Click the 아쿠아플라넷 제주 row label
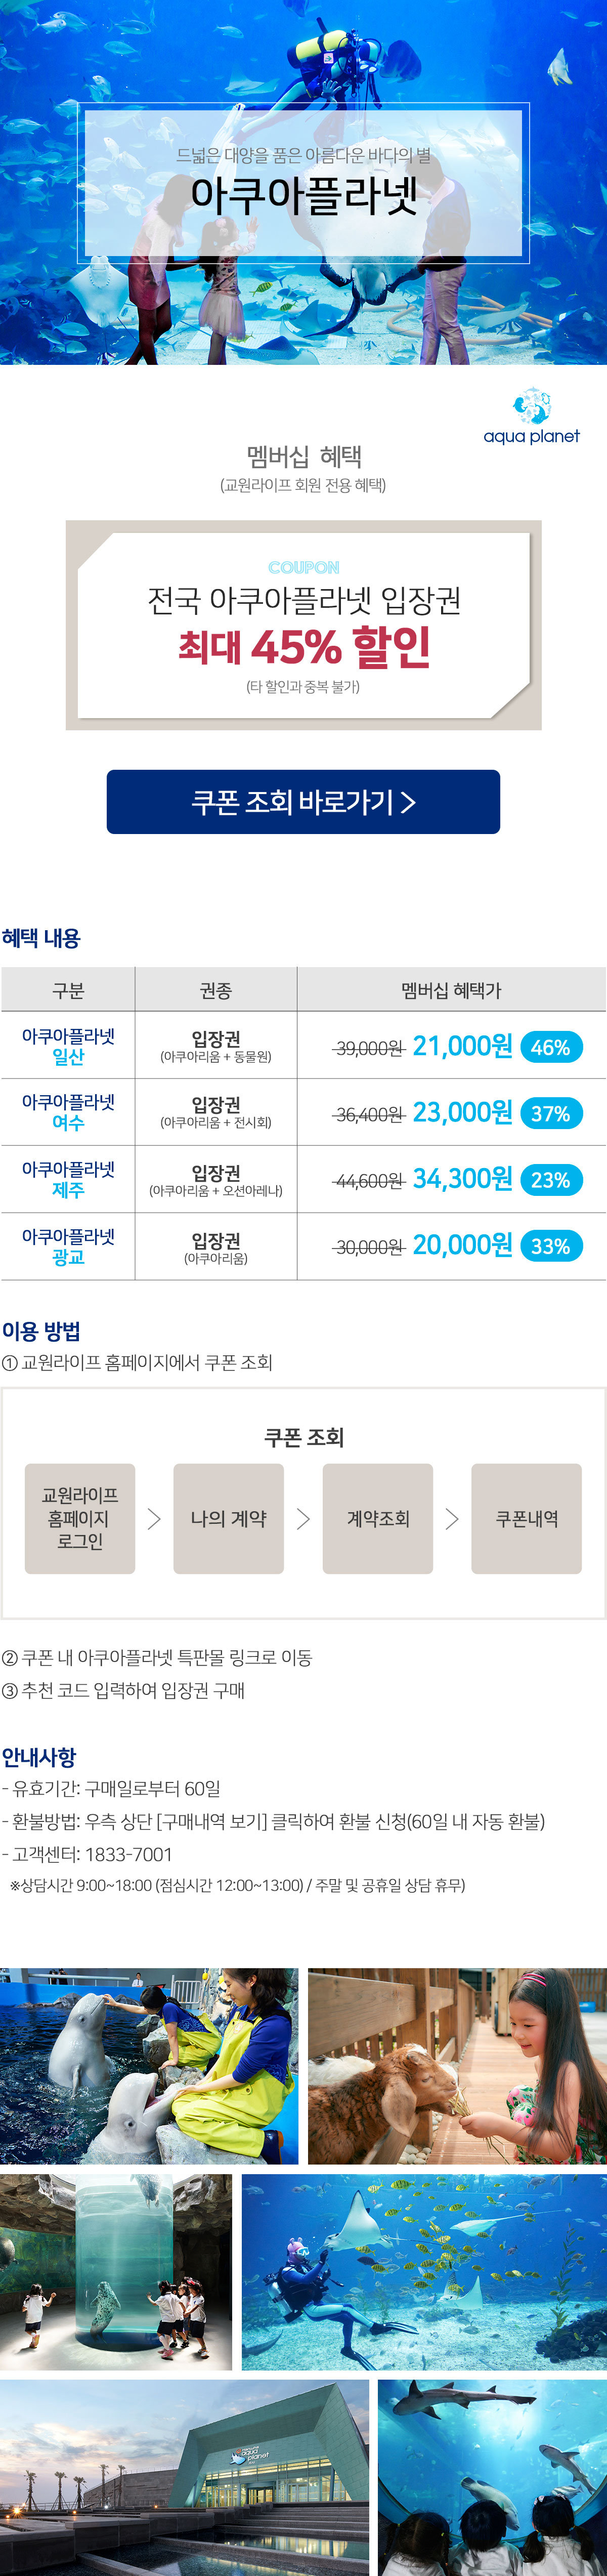Viewport: 607px width, 2576px height. coord(68,1179)
